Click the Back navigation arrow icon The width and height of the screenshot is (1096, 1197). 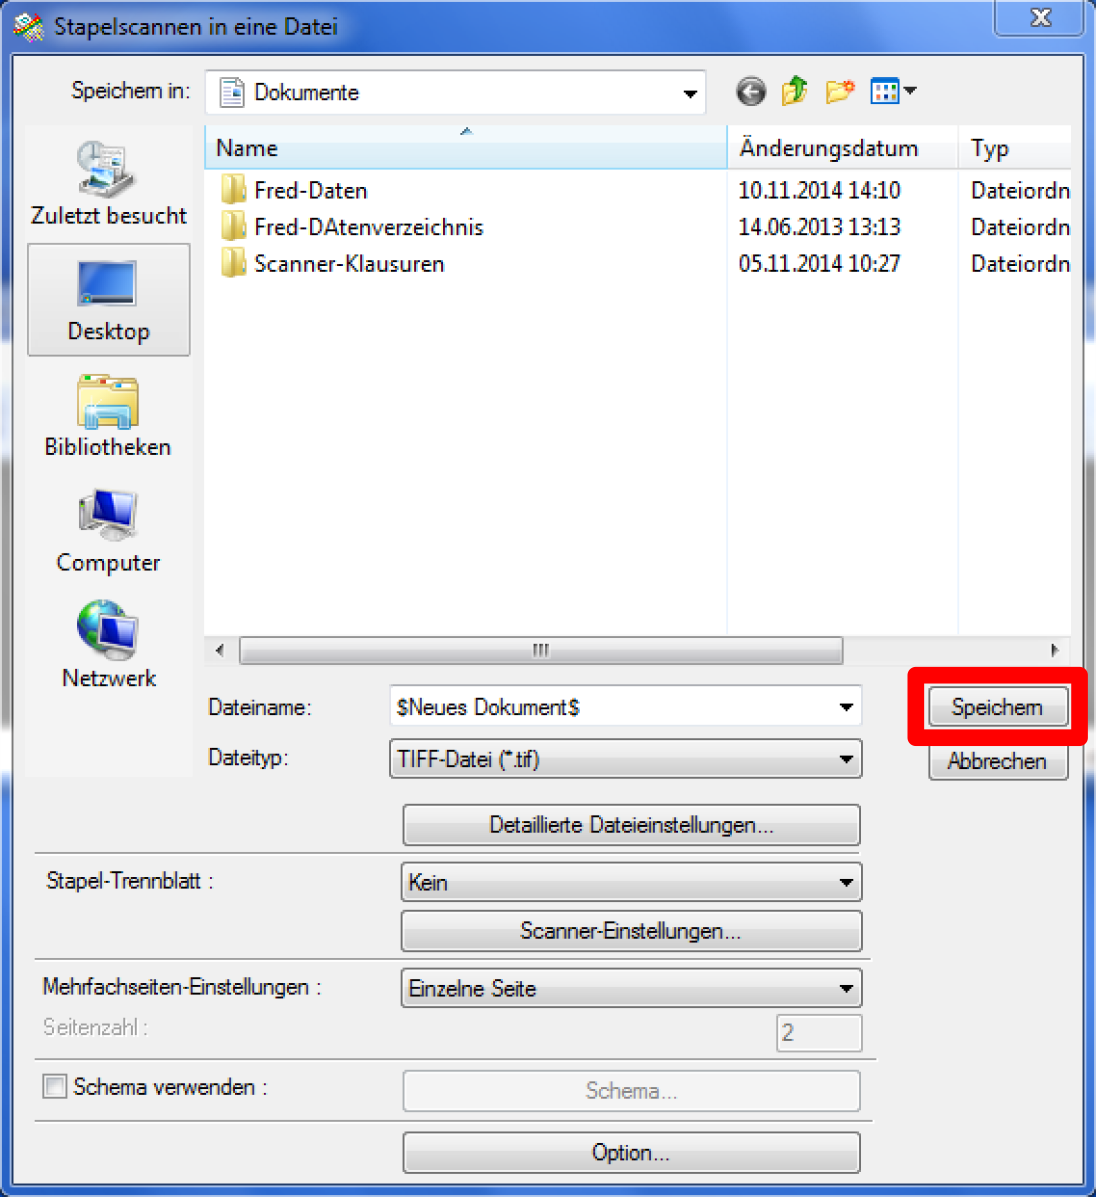tap(750, 92)
